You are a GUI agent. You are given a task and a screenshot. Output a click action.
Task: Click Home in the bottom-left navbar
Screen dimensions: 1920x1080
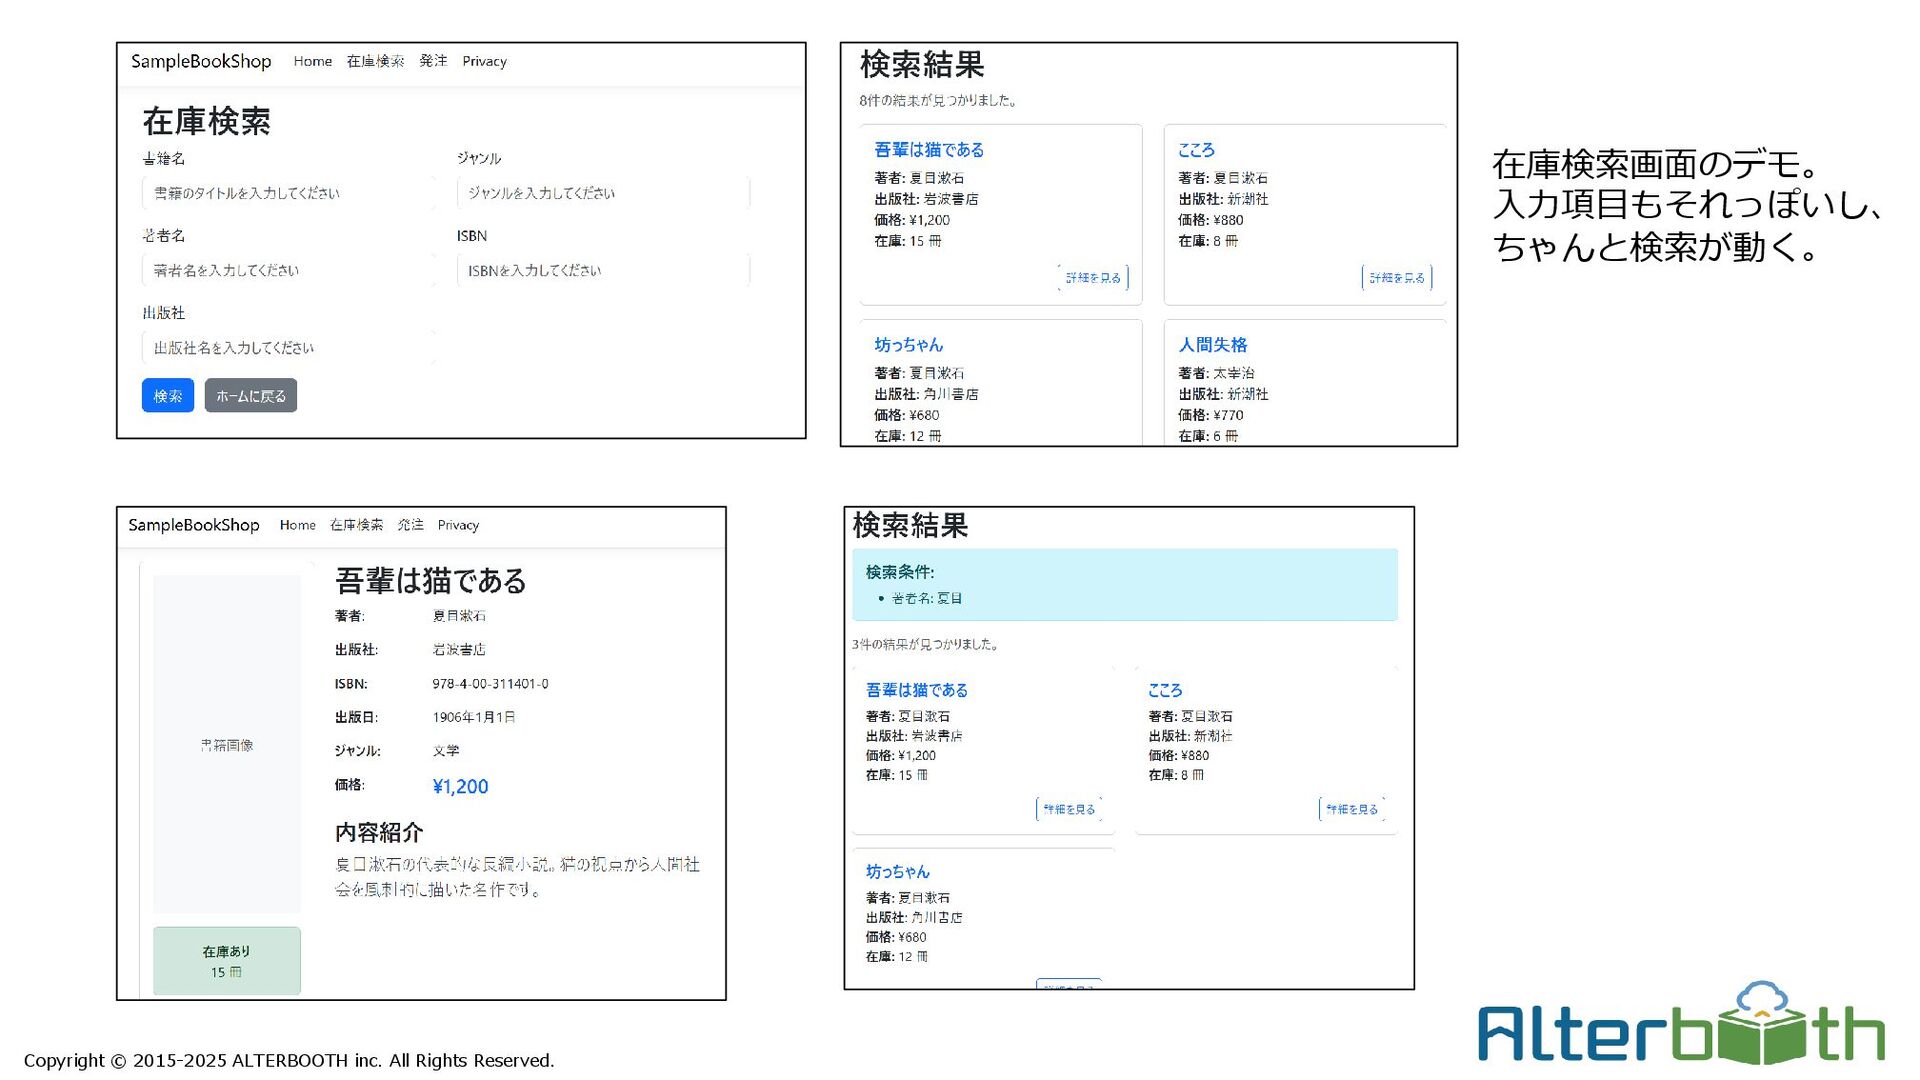pos(297,525)
